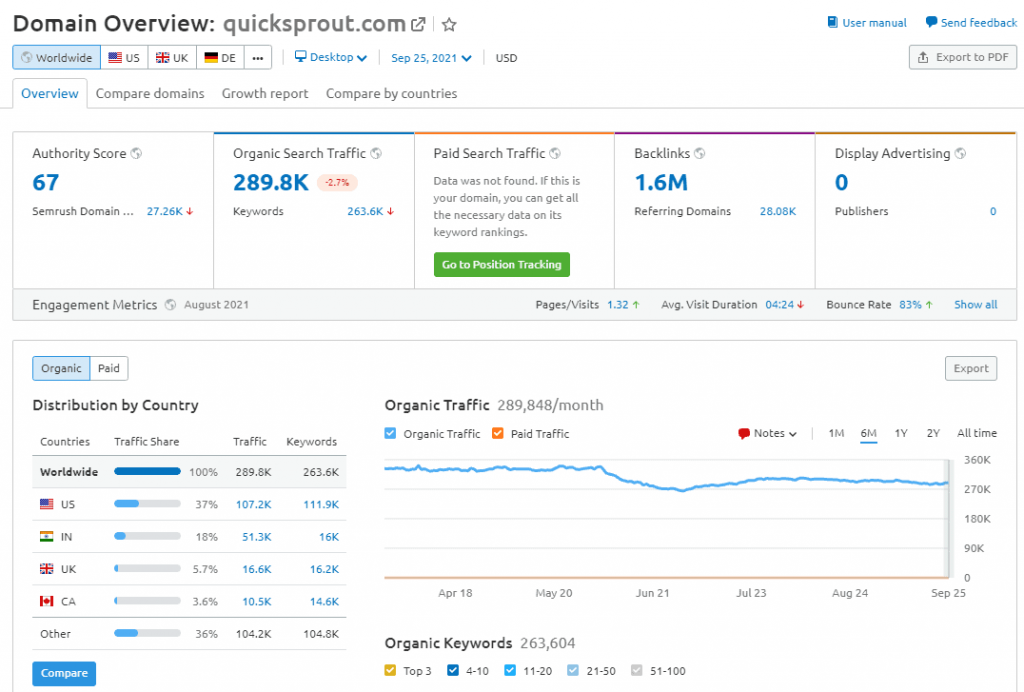Viewport: 1024px width, 692px height.
Task: Click the US 37% traffic share bar
Action: 147,504
